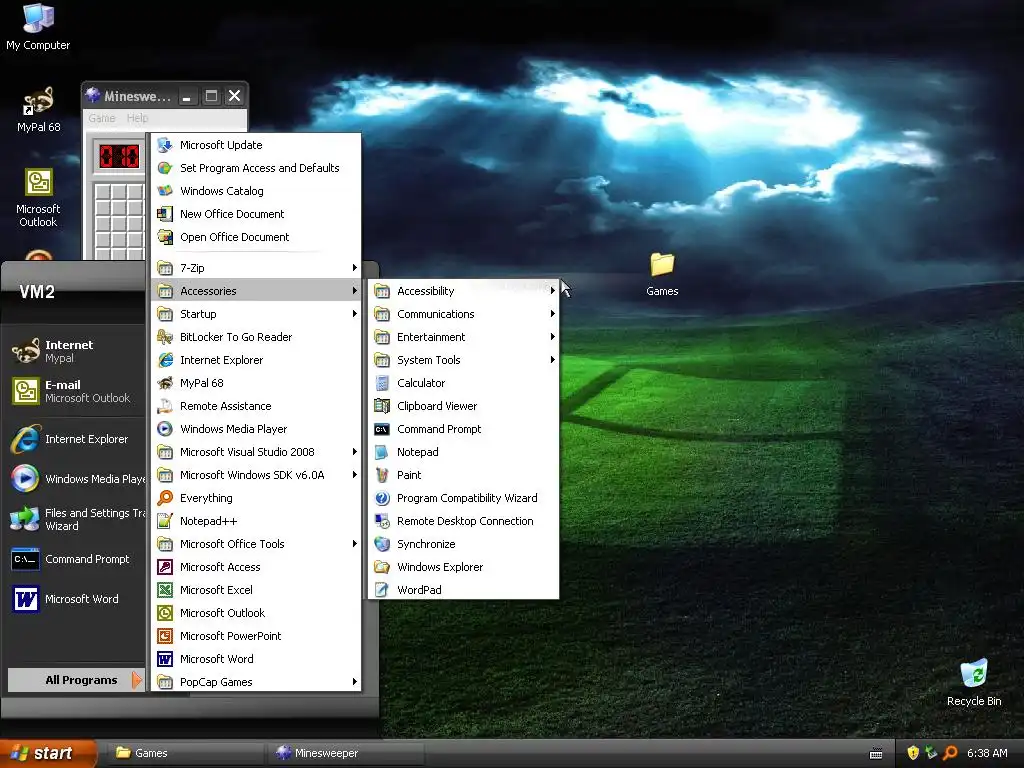Switch to Minesweeper taskbar button

coord(345,753)
